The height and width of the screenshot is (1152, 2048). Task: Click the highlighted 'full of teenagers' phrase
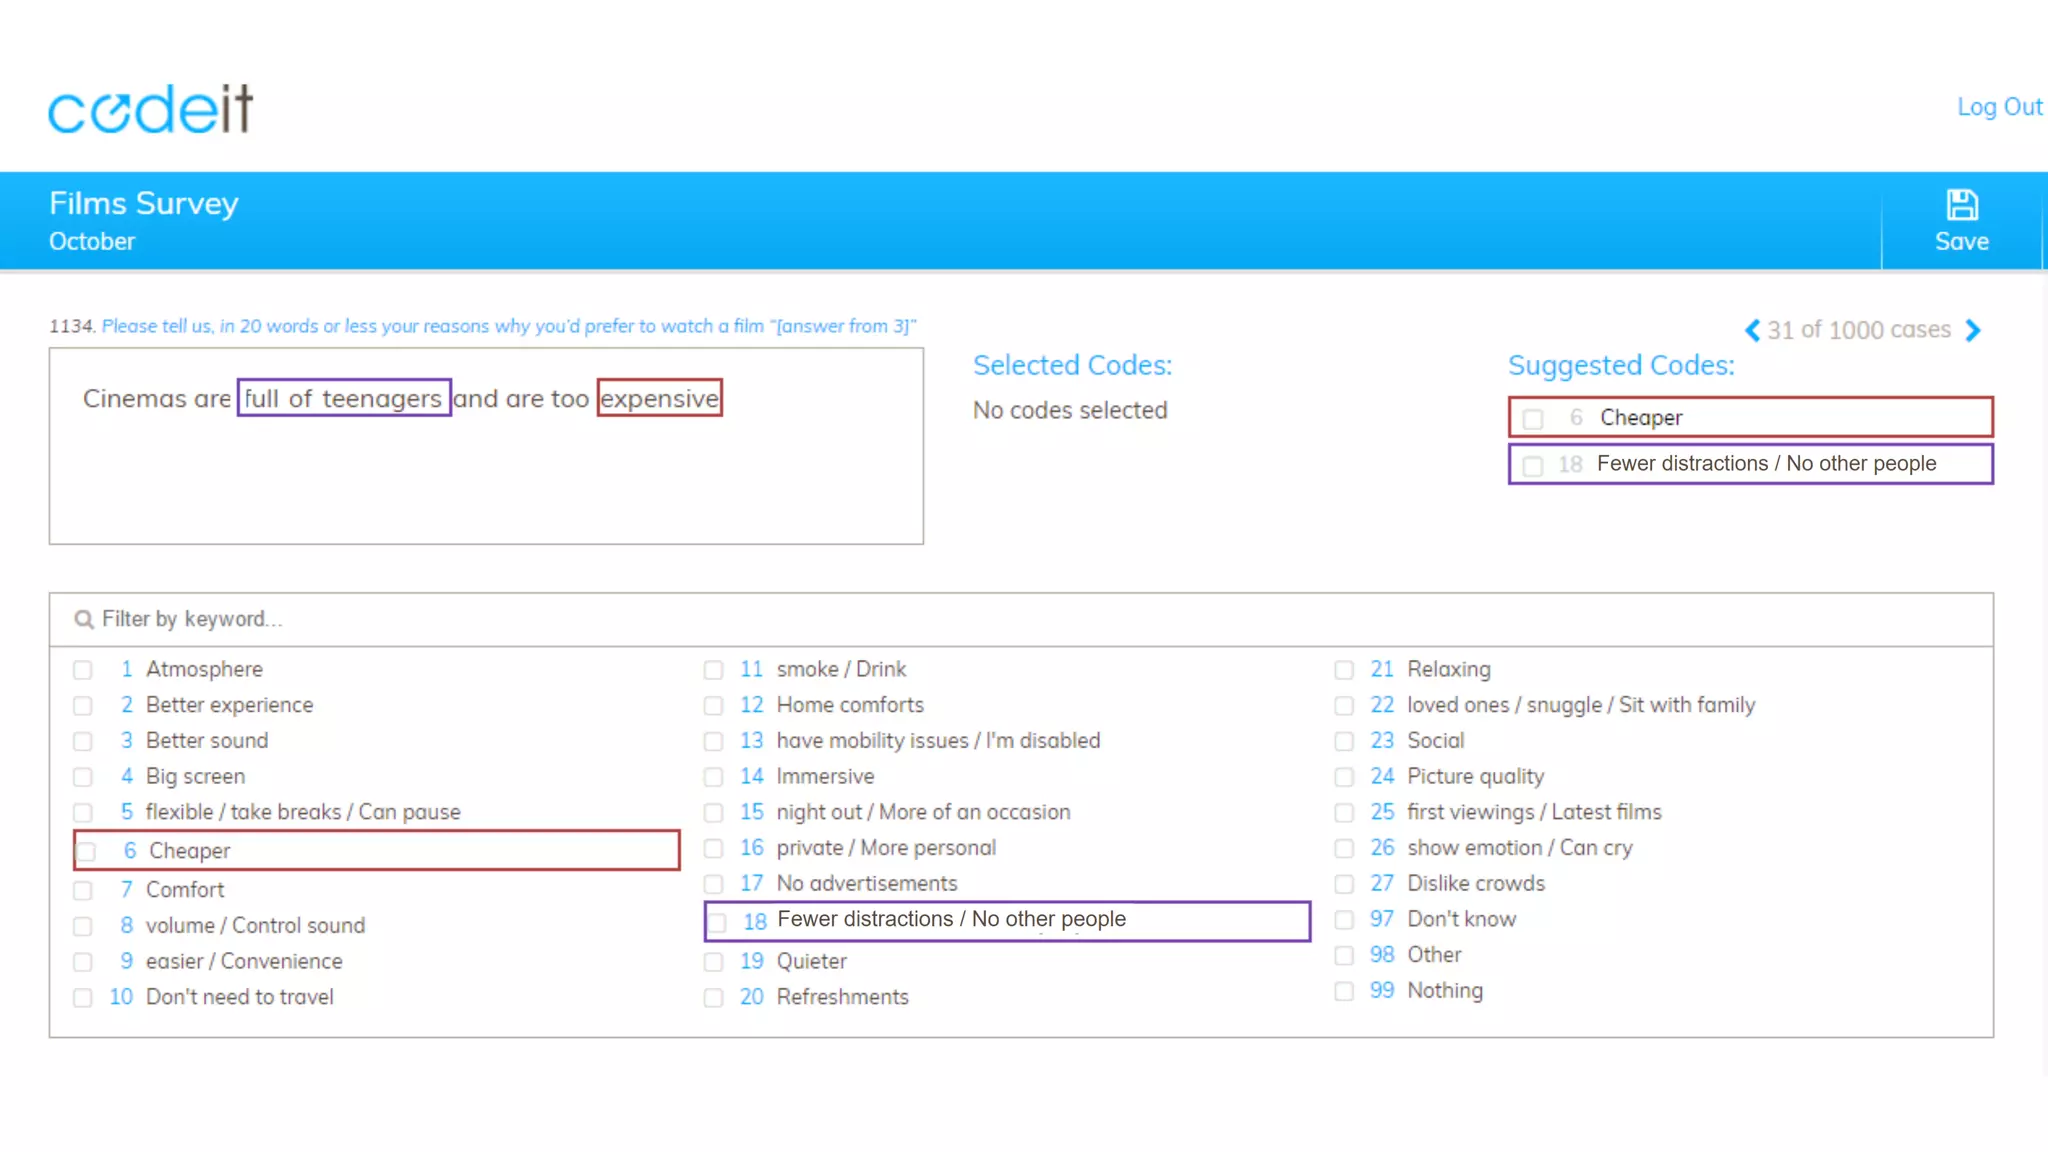pyautogui.click(x=343, y=398)
